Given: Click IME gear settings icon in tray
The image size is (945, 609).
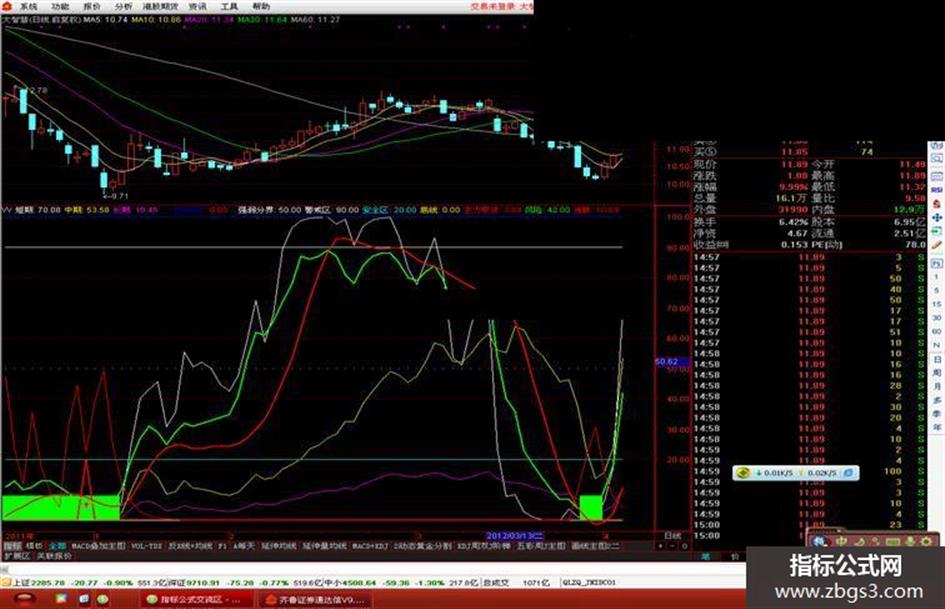Looking at the screenshot, I should tap(926, 542).
